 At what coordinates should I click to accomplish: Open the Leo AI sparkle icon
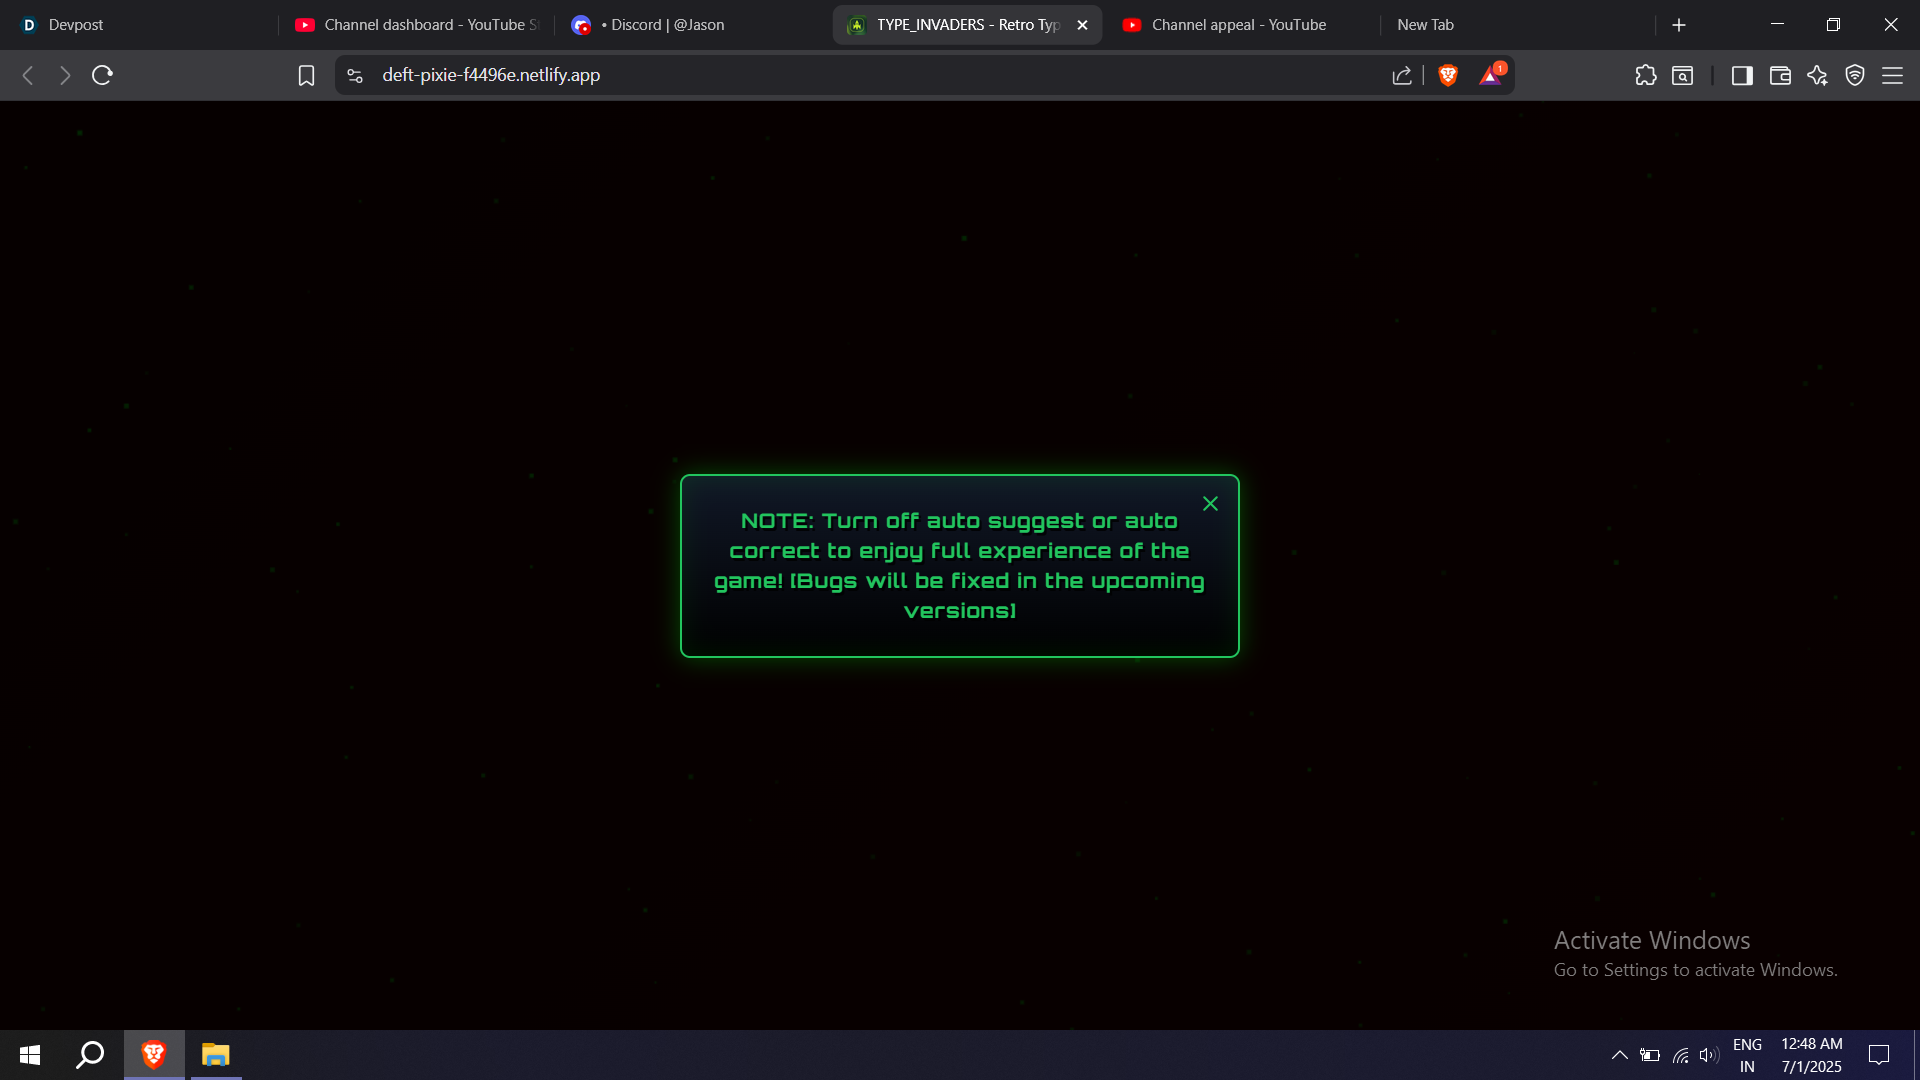[x=1817, y=75]
